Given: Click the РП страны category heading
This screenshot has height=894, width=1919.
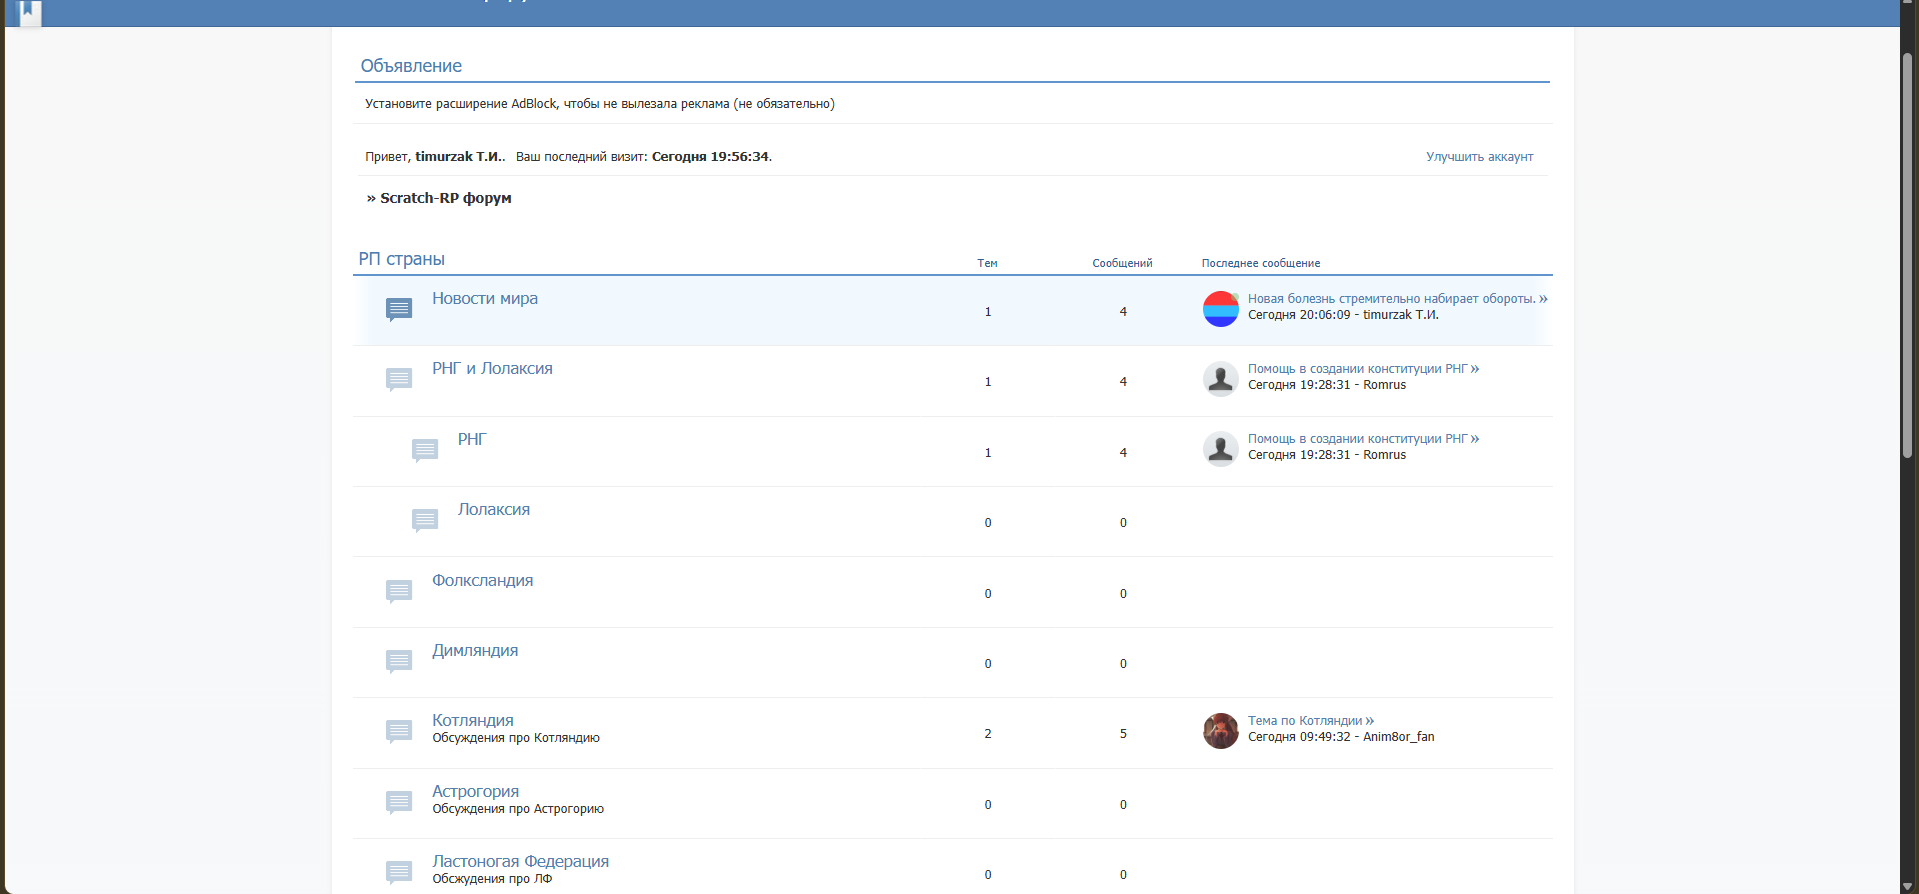Looking at the screenshot, I should [401, 259].
